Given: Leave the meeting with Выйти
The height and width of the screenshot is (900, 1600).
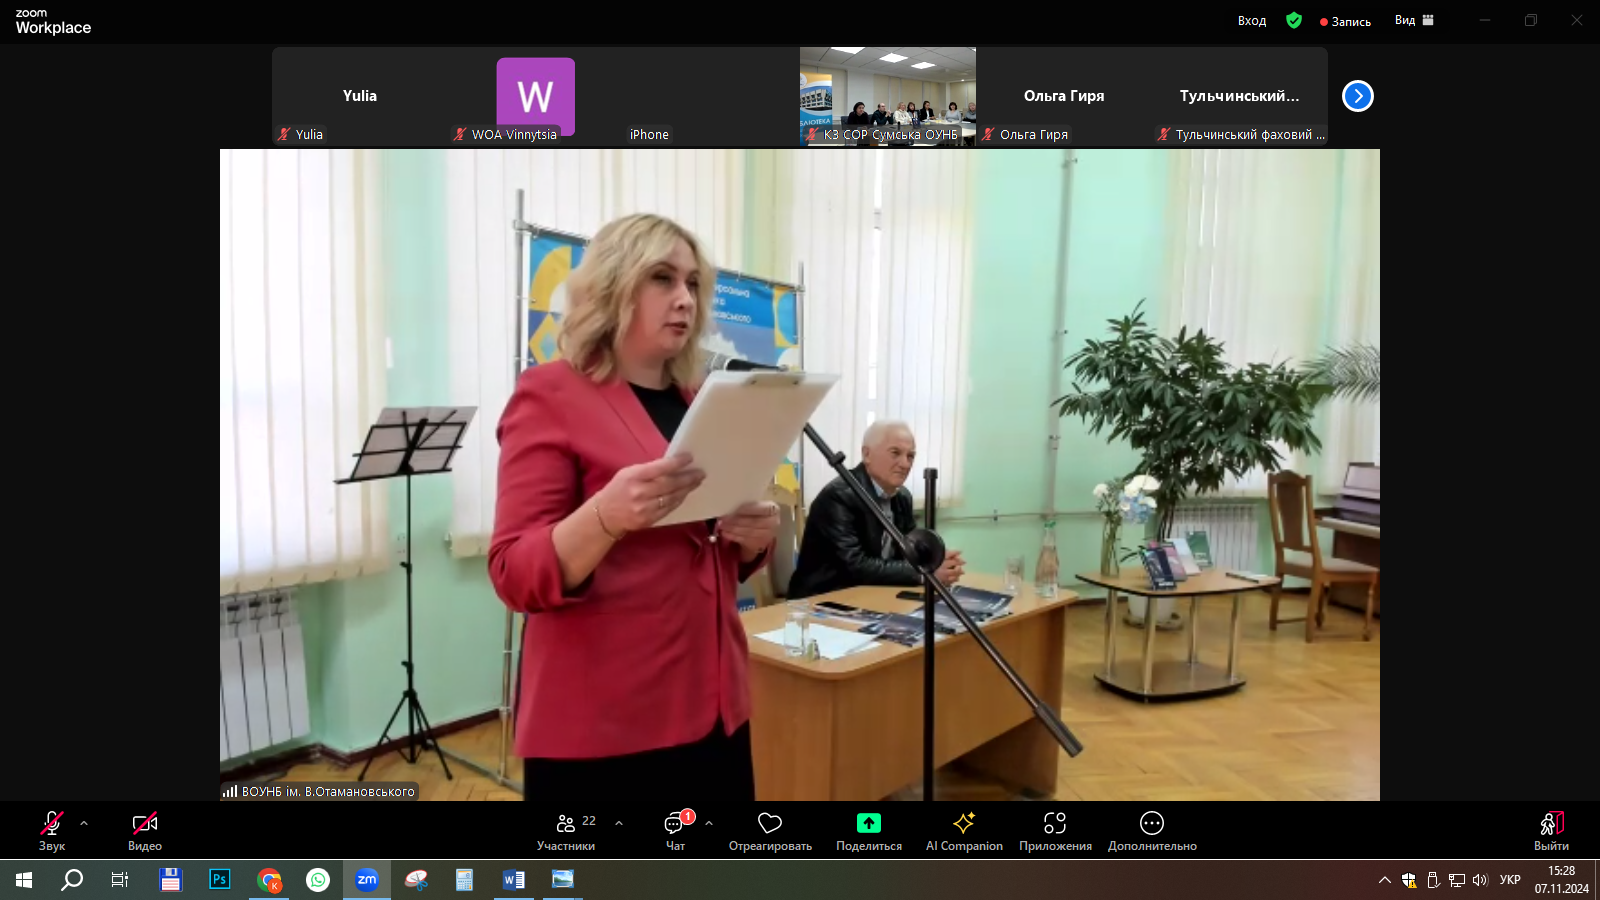Looking at the screenshot, I should (x=1551, y=830).
